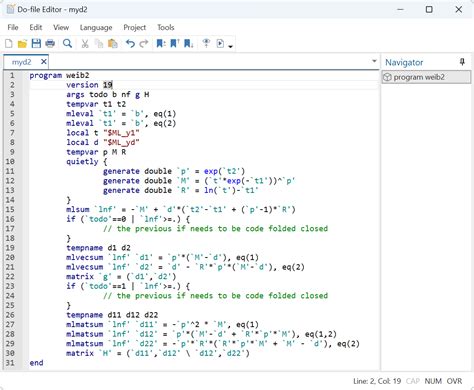Click the OVR status bar indicator
This screenshot has height=390, width=474.
[x=454, y=381]
